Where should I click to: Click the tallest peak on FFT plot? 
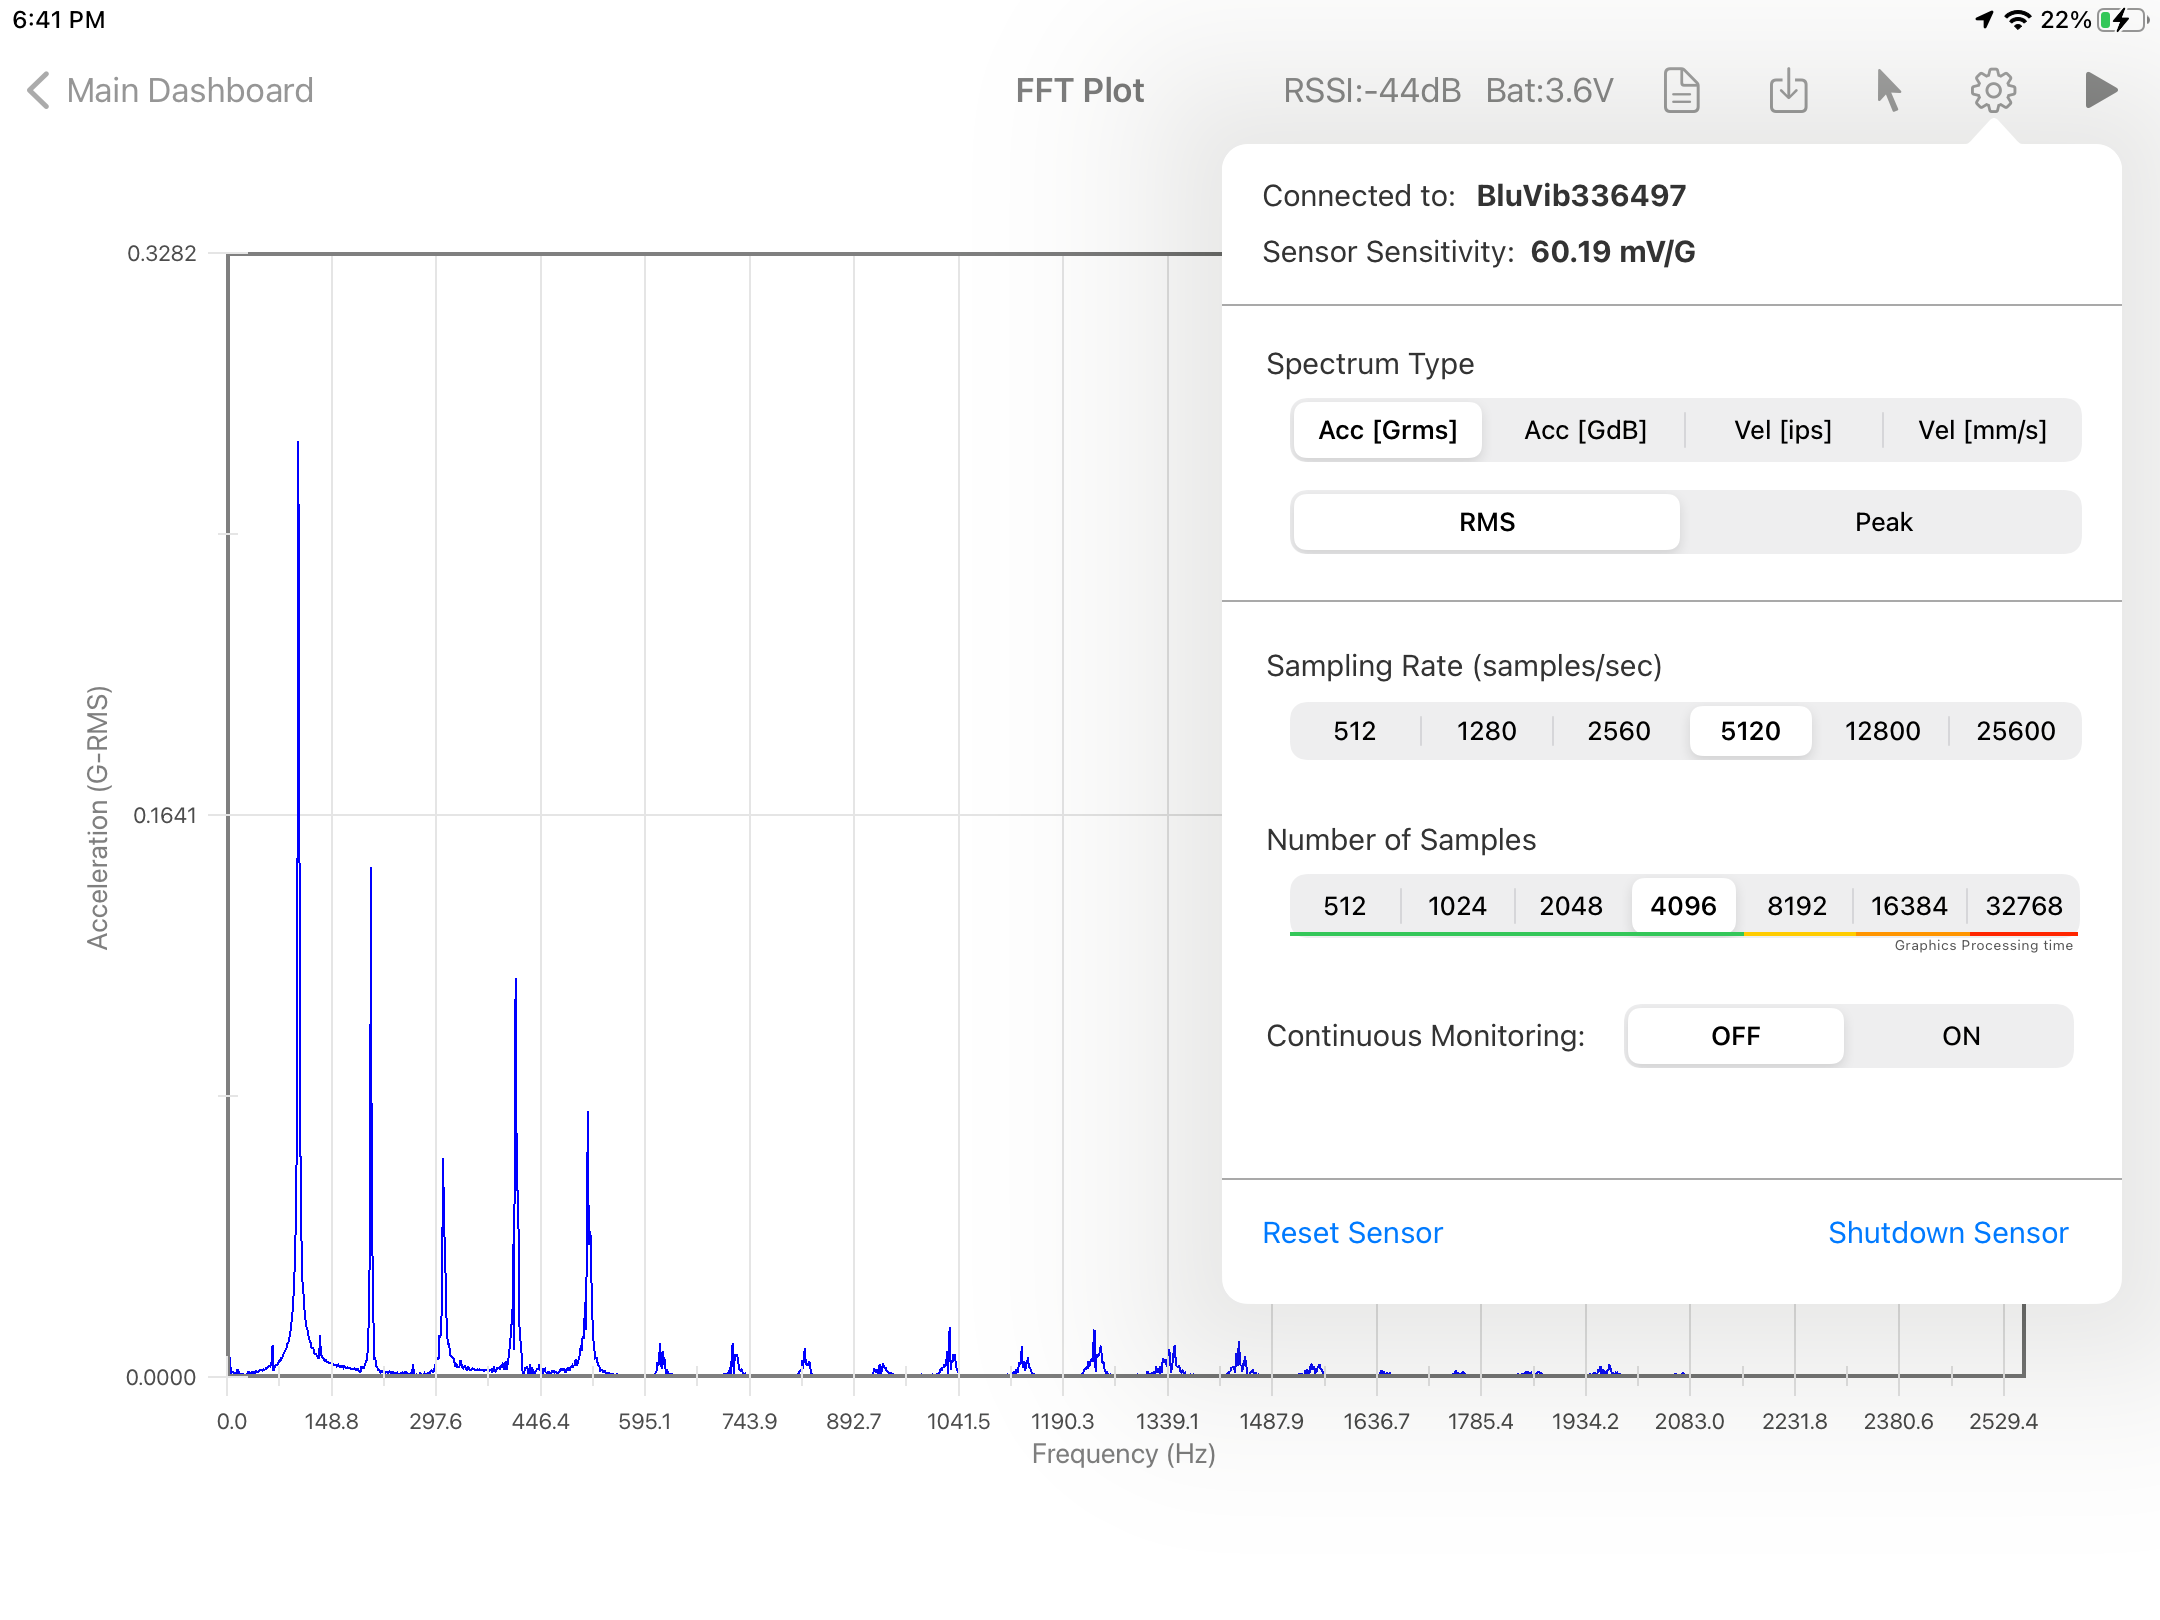tap(298, 445)
